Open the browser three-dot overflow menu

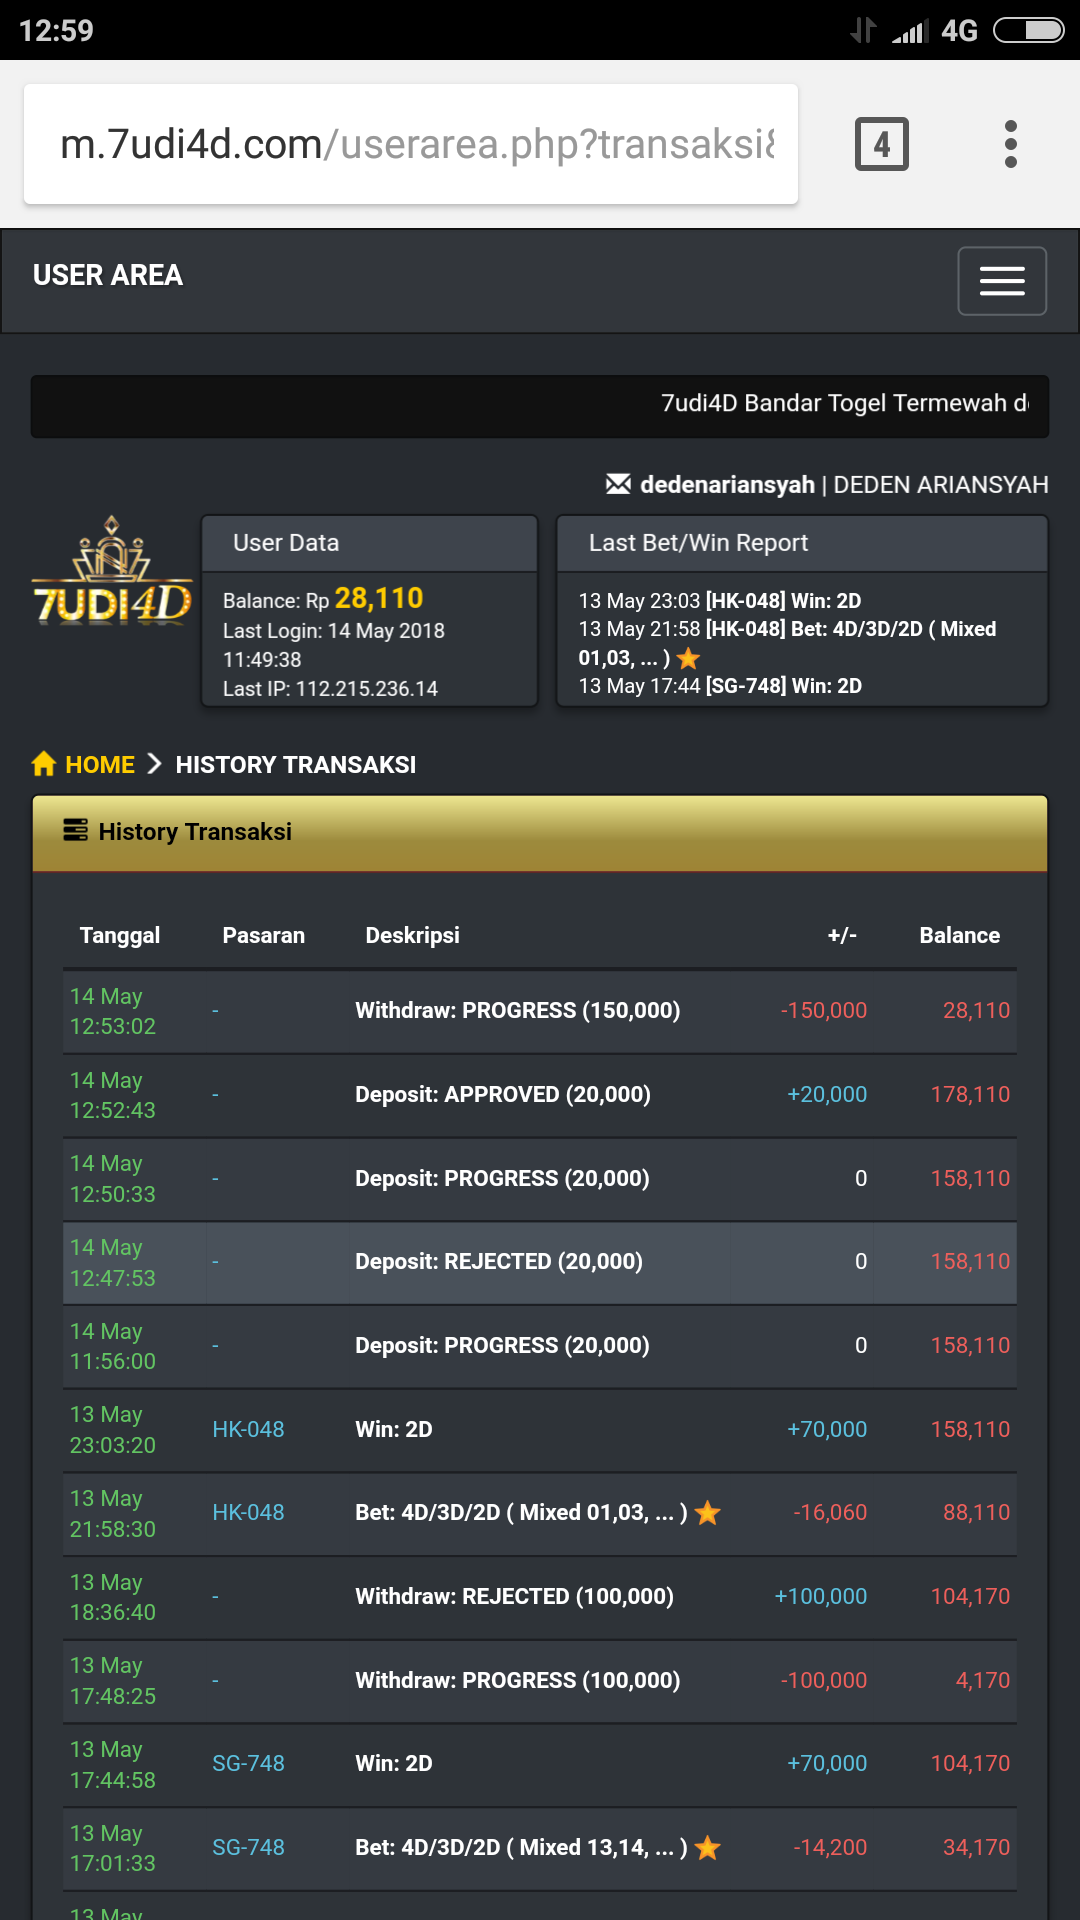1010,144
